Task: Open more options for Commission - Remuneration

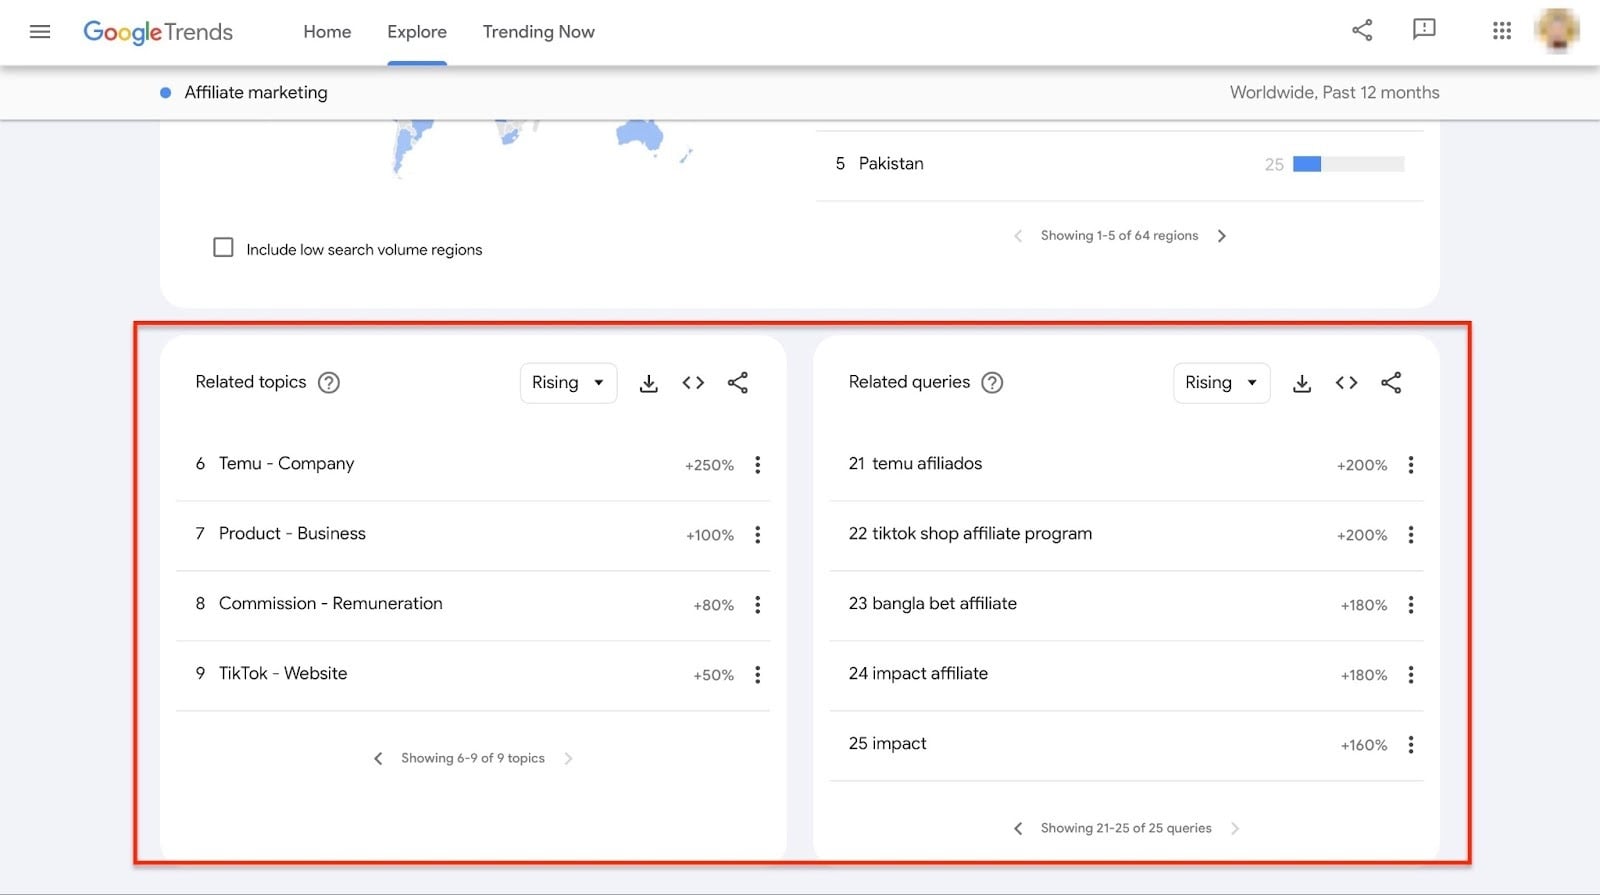Action: [x=758, y=605]
